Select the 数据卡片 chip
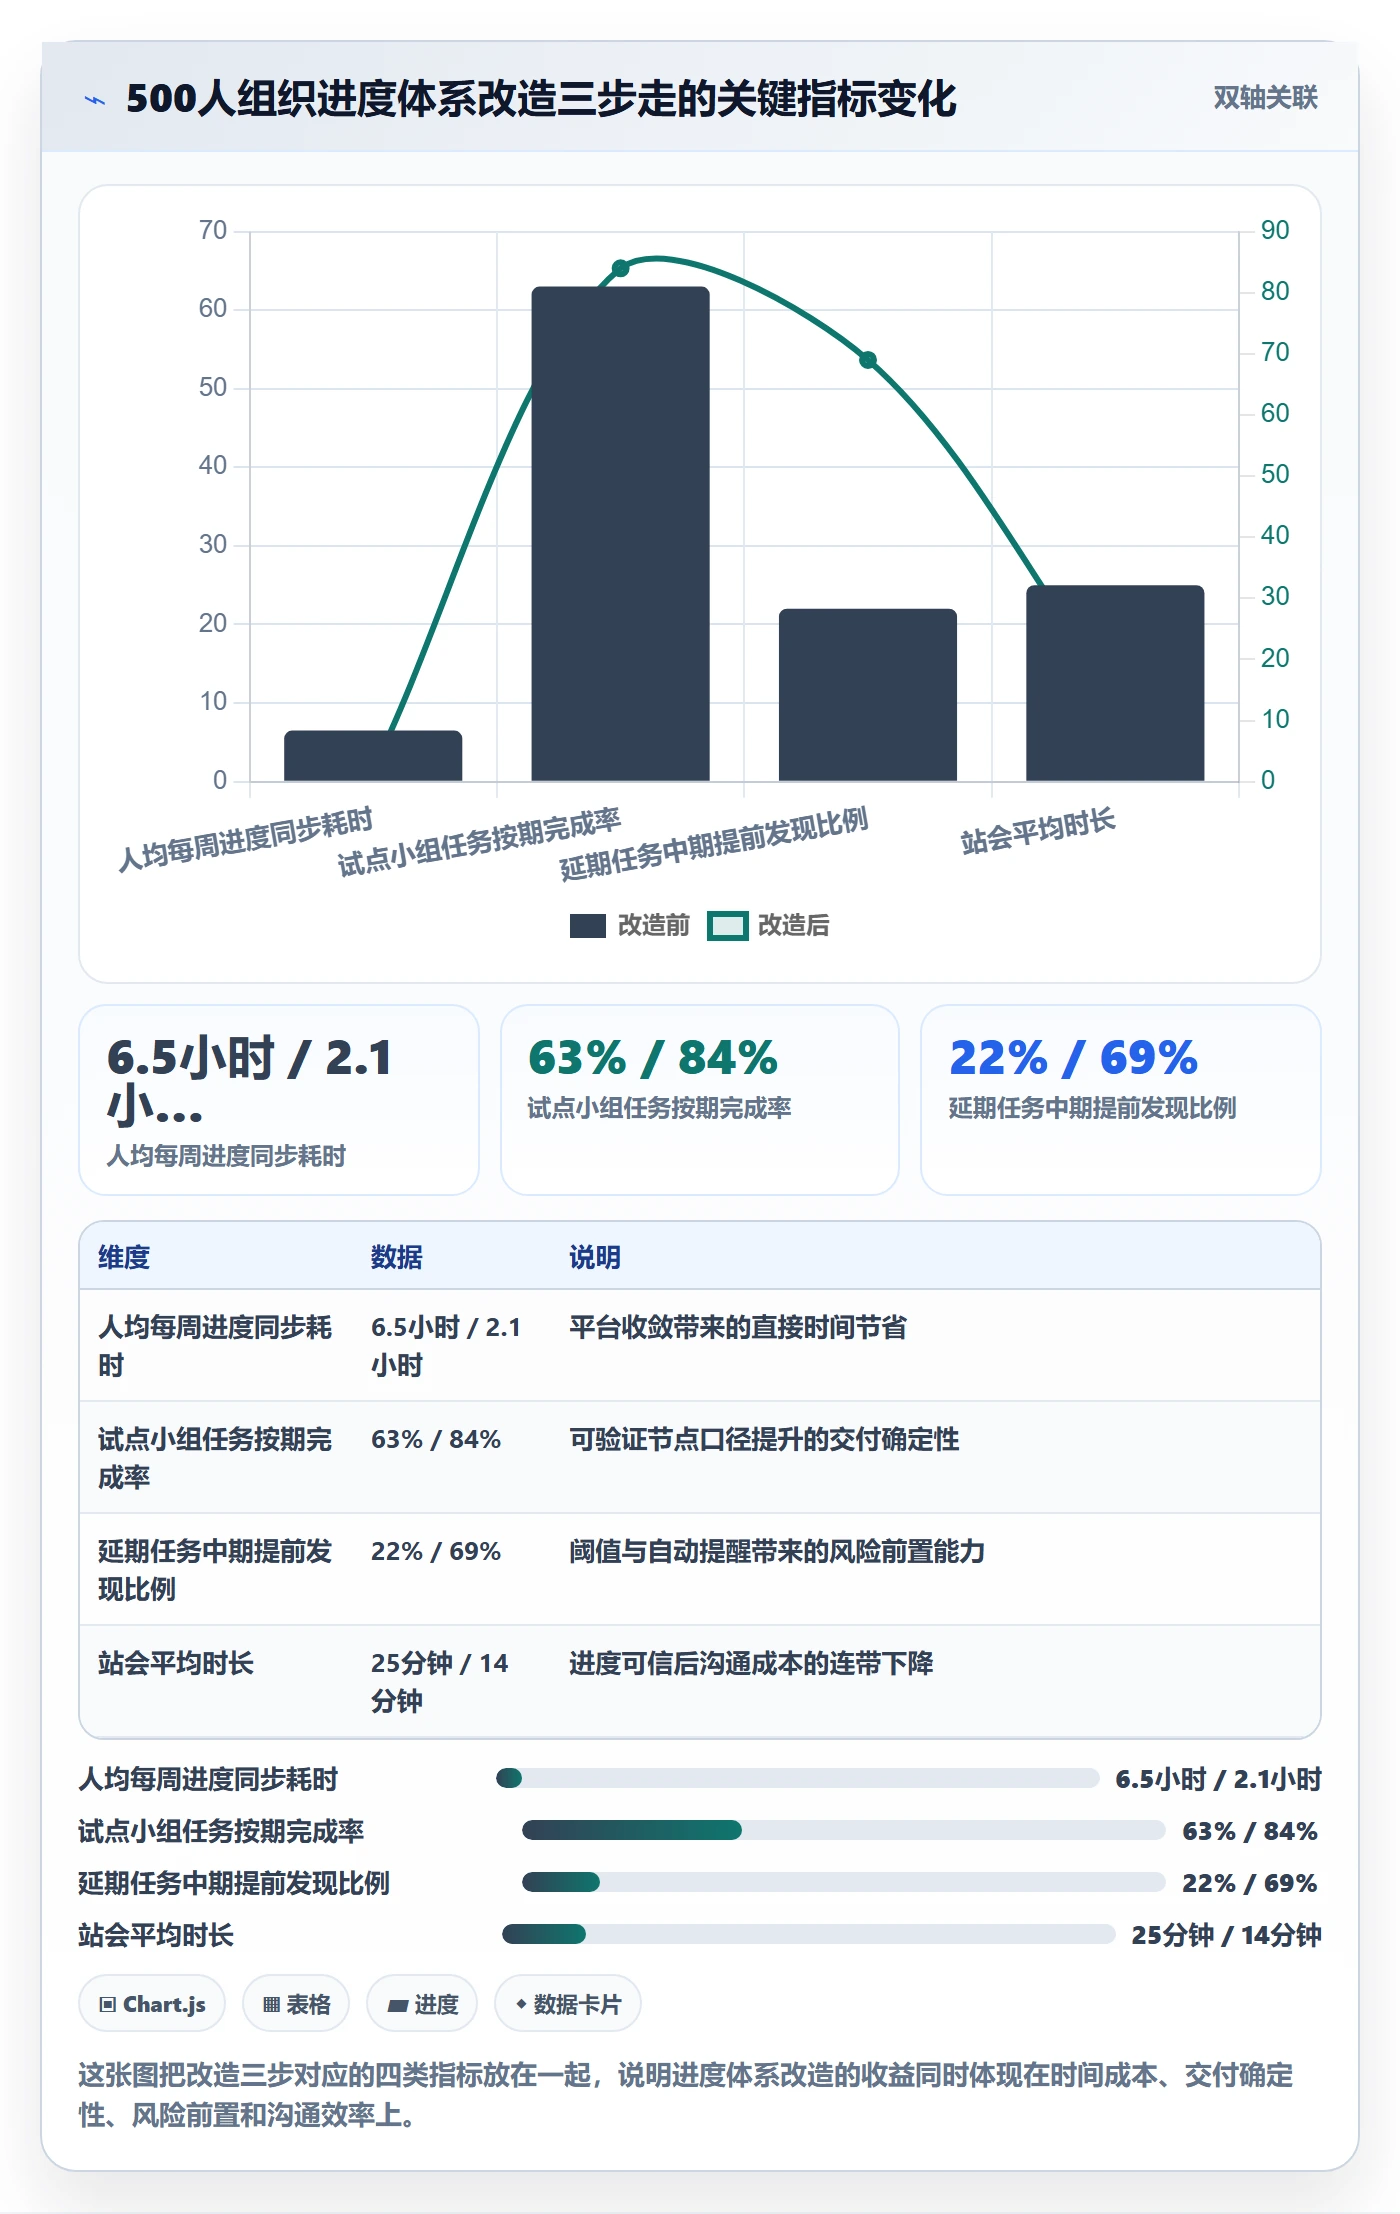Image resolution: width=1400 pixels, height=2214 pixels. coord(568,2004)
